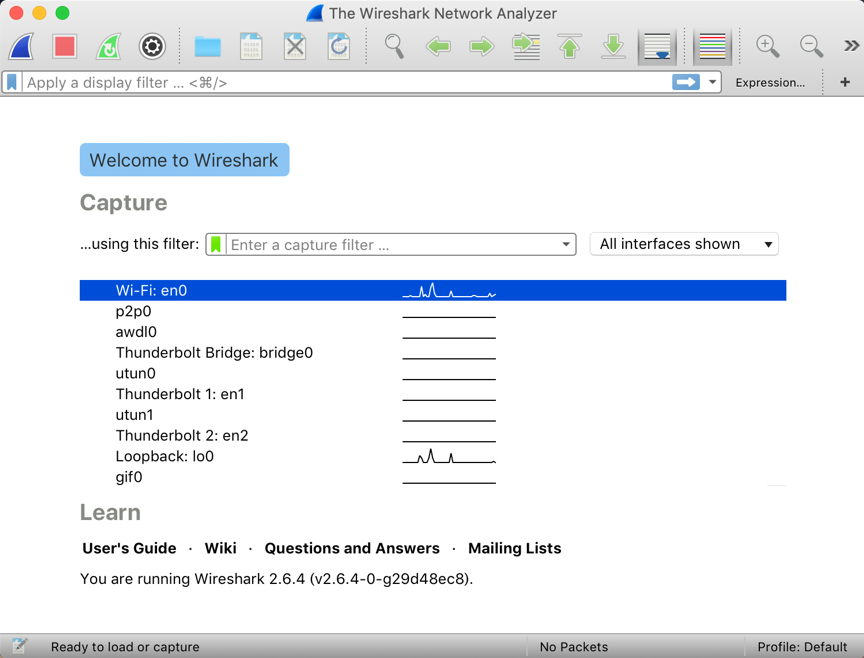Select Thunderbolt 2: en2 interface
Screen dimensions: 864x658
point(433,435)
